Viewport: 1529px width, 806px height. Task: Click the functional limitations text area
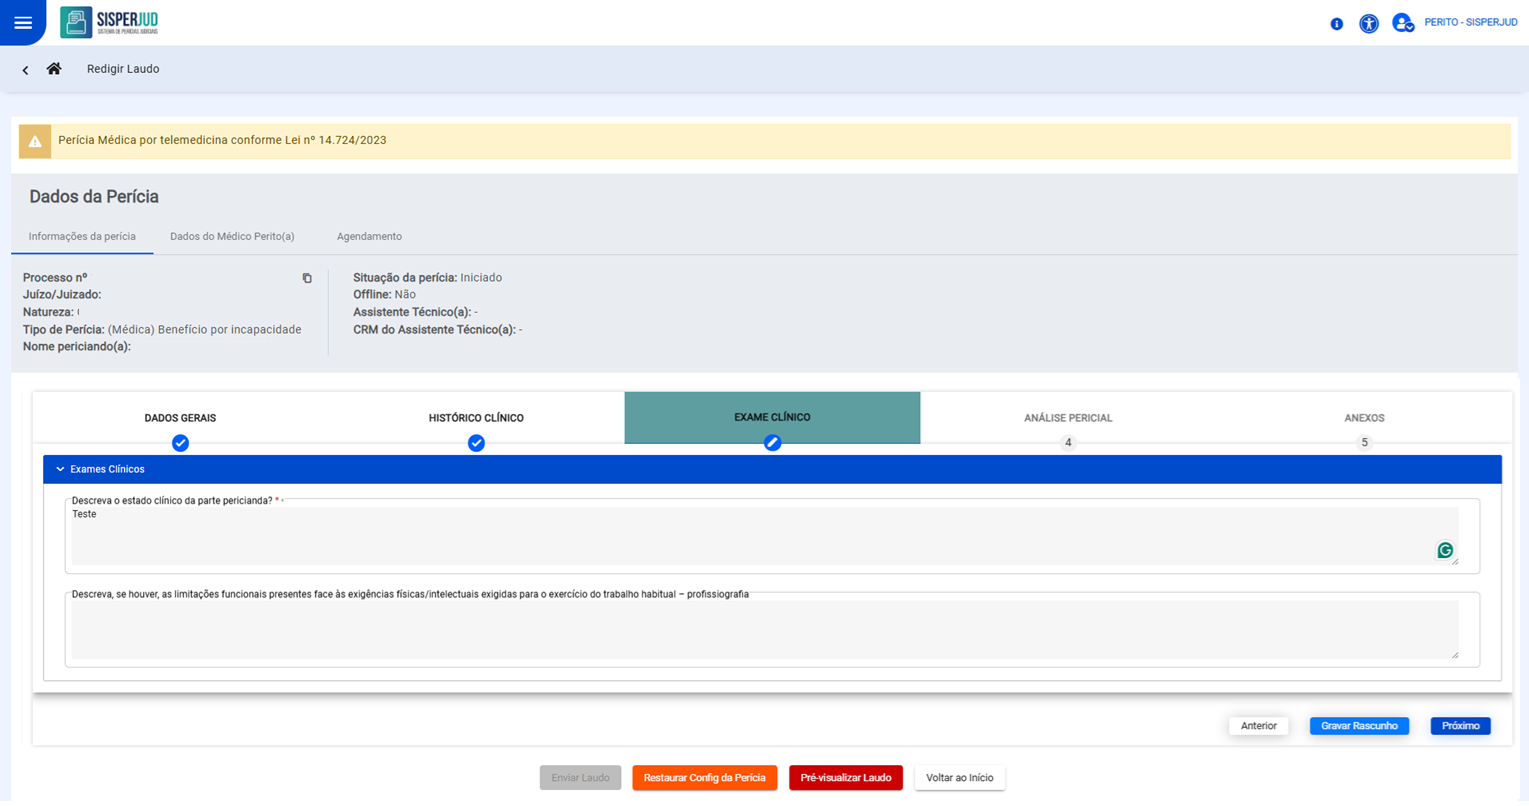click(x=764, y=630)
